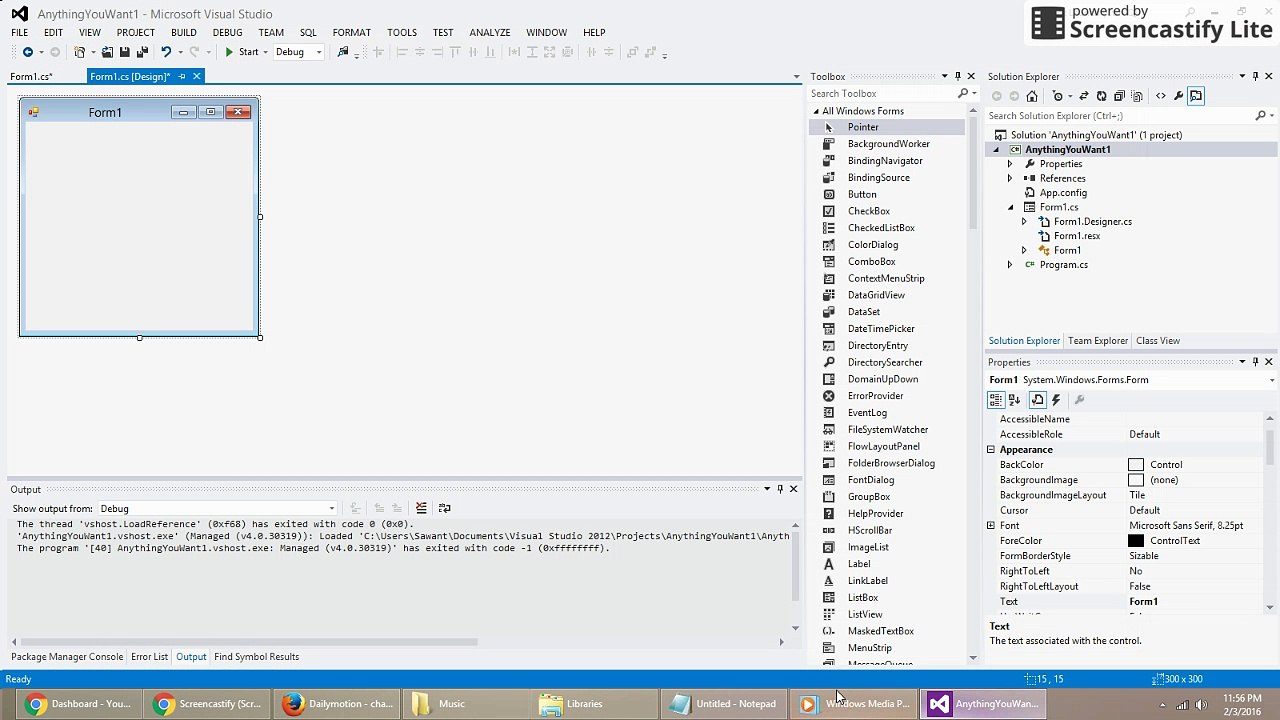1280x720 pixels.
Task: Click the ForeColor black color swatch
Action: (1136, 541)
